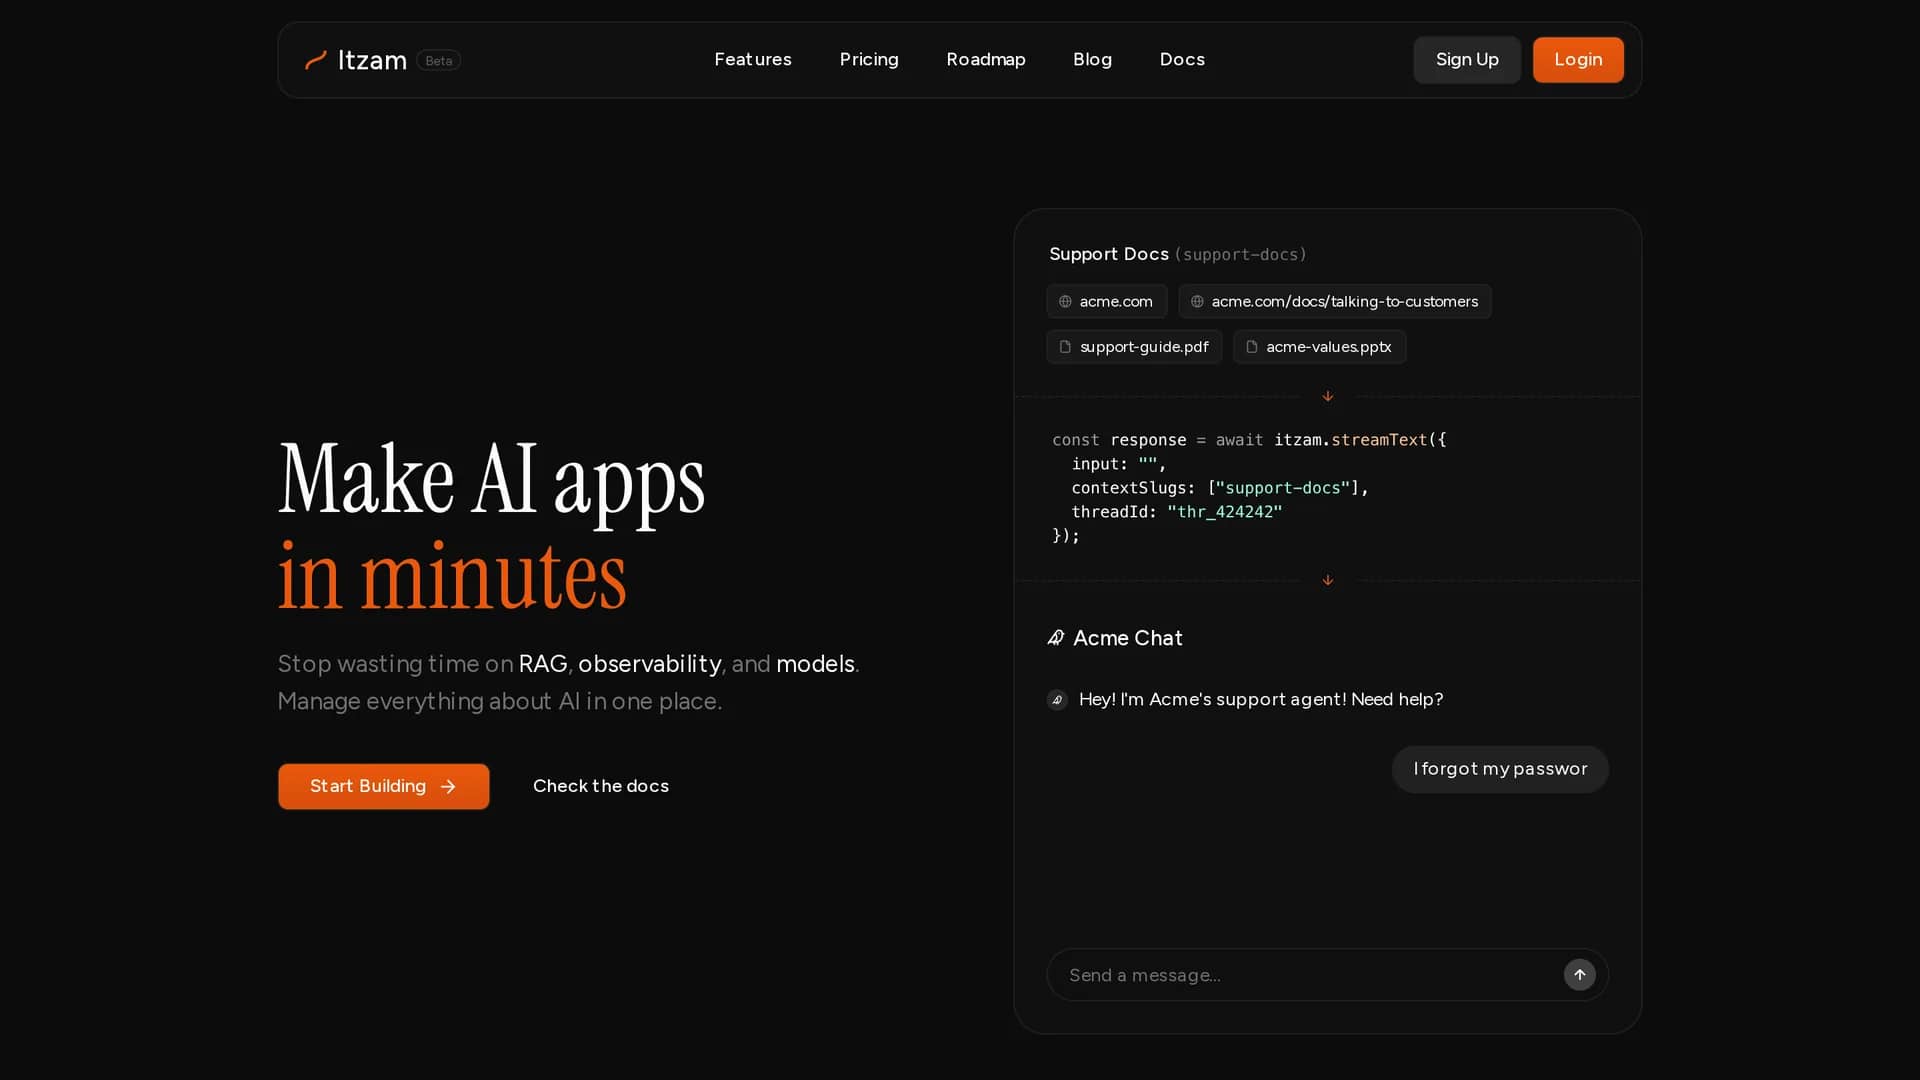Click the Support Docs heading

[1109, 254]
